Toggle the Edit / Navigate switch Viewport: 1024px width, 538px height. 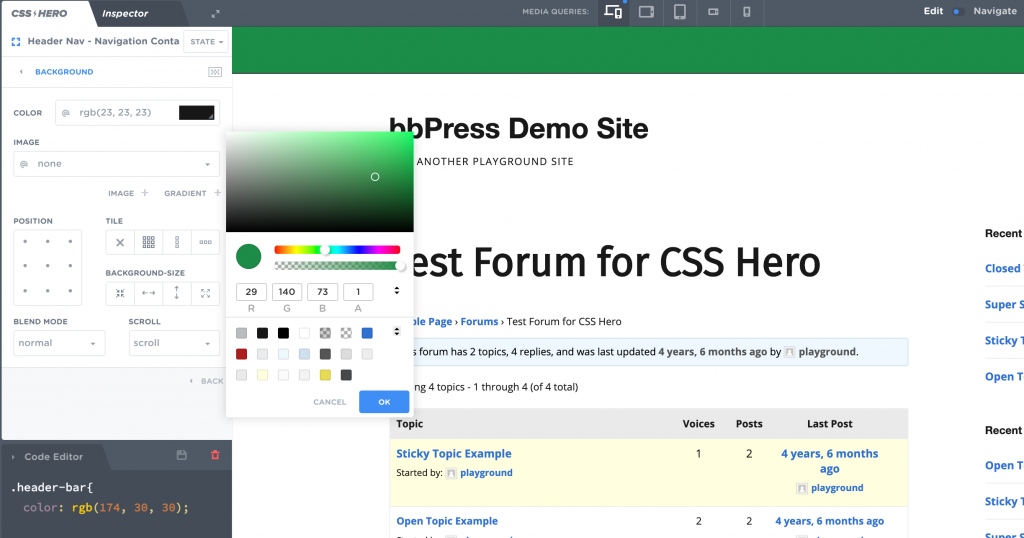click(x=958, y=12)
